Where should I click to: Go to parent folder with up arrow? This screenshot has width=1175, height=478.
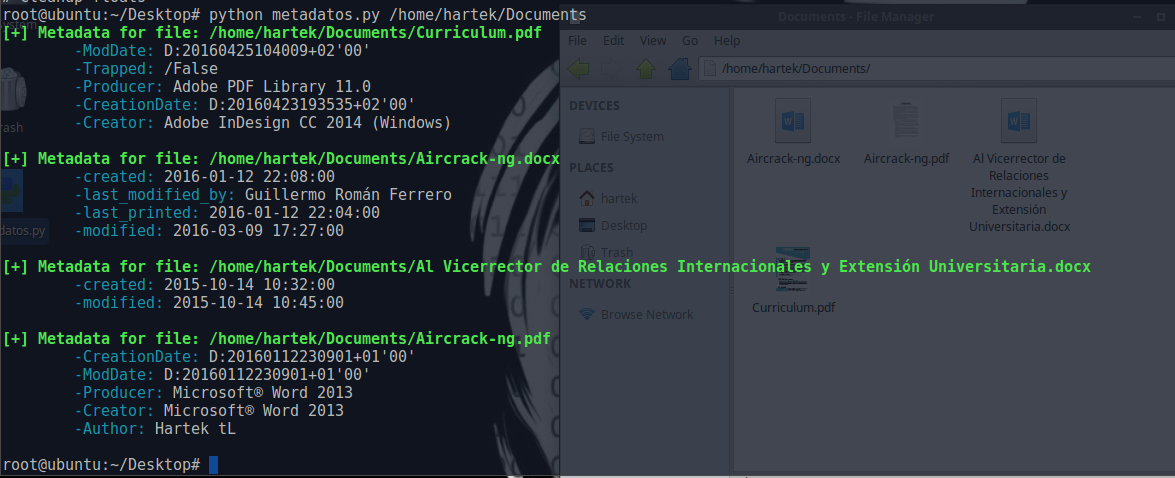(646, 69)
